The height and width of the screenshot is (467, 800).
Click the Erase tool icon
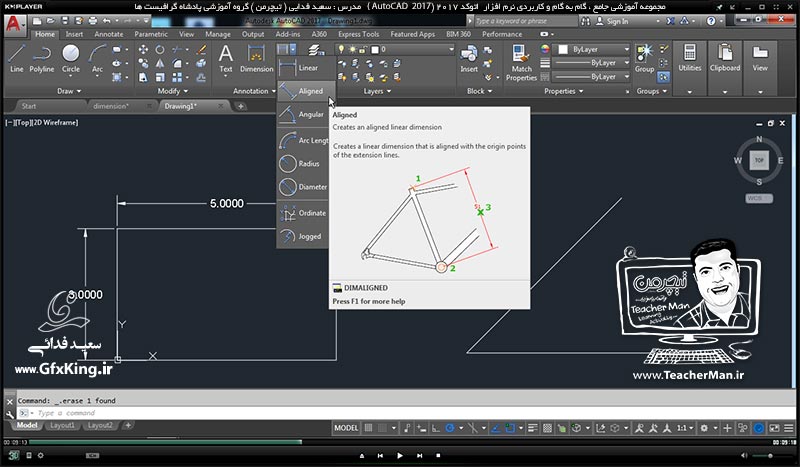click(202, 50)
